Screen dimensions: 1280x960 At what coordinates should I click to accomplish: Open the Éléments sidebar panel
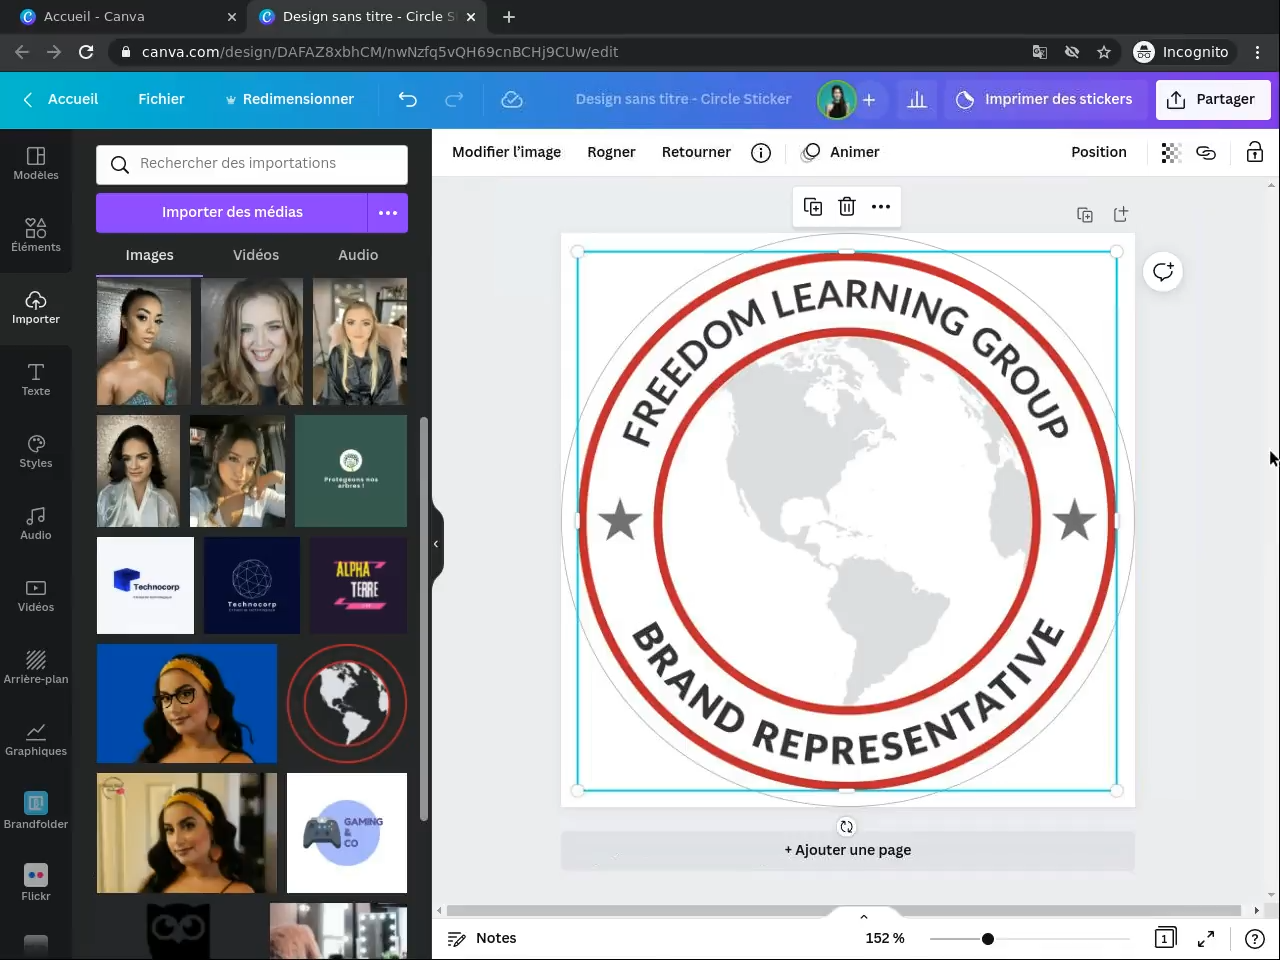pyautogui.click(x=36, y=235)
